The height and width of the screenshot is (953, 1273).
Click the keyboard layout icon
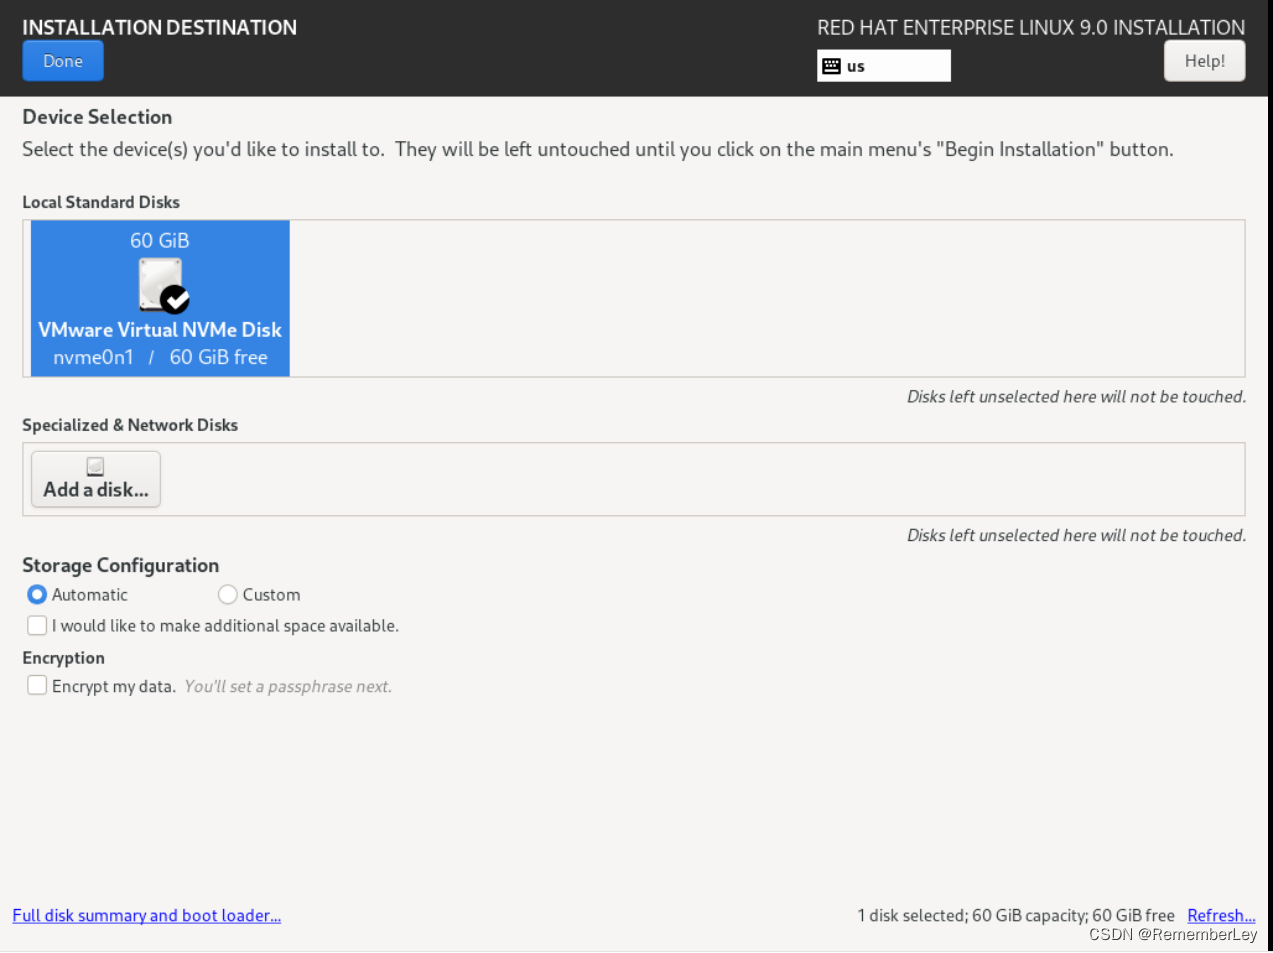point(831,66)
